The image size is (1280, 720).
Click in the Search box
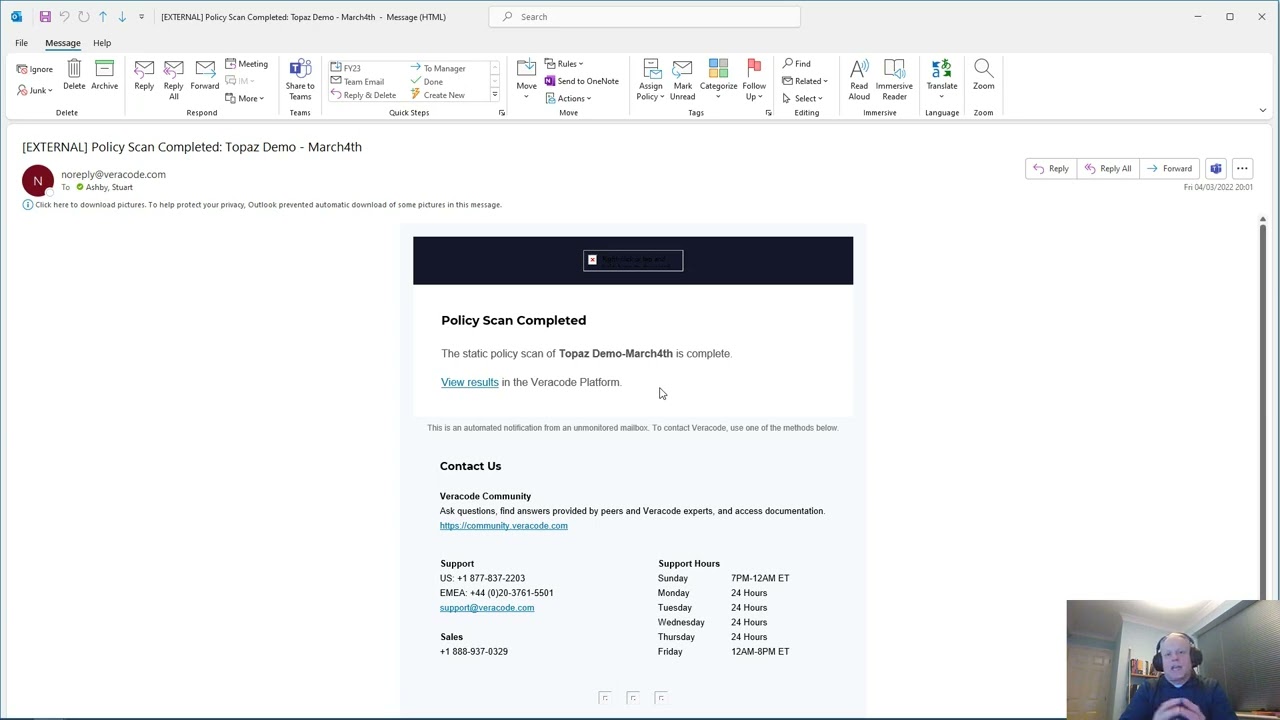[645, 17]
